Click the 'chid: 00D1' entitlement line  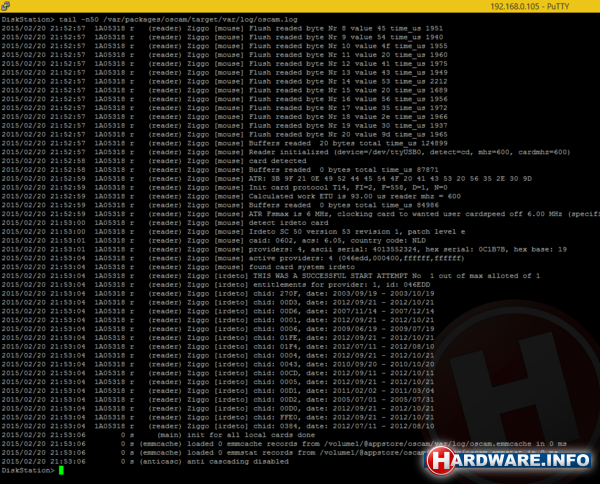pyautogui.click(x=218, y=391)
